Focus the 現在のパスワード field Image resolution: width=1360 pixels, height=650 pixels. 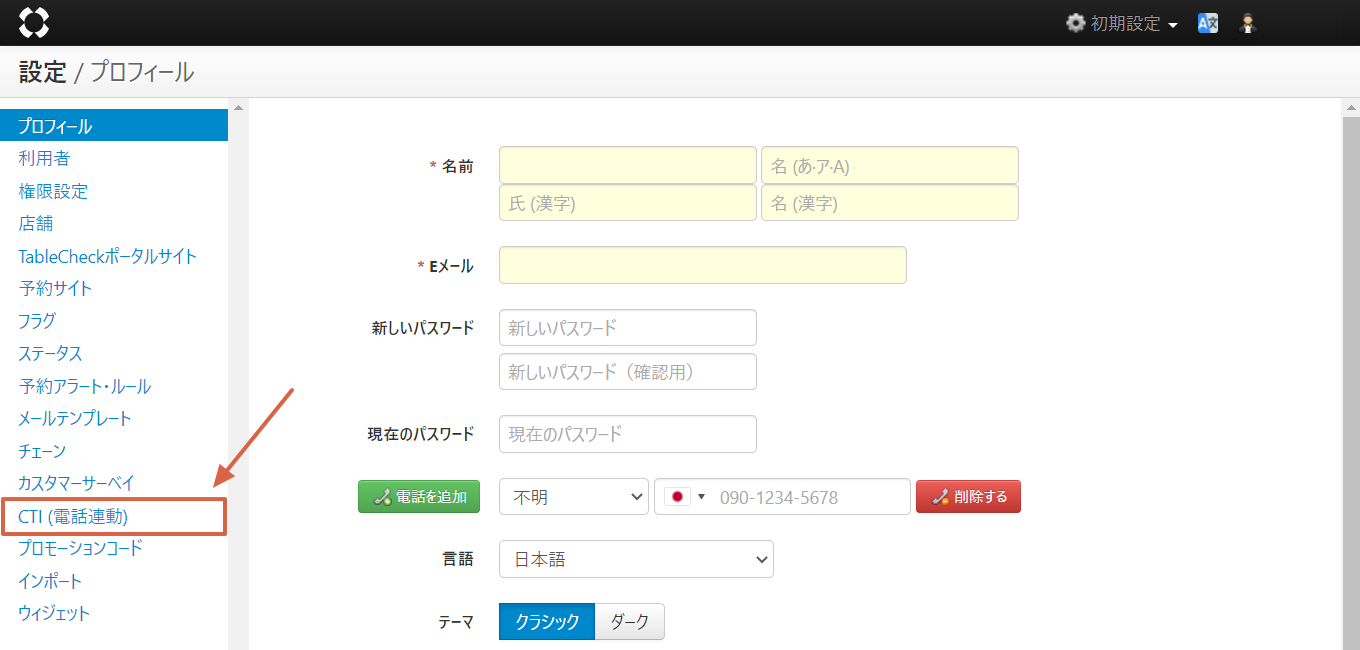[627, 434]
